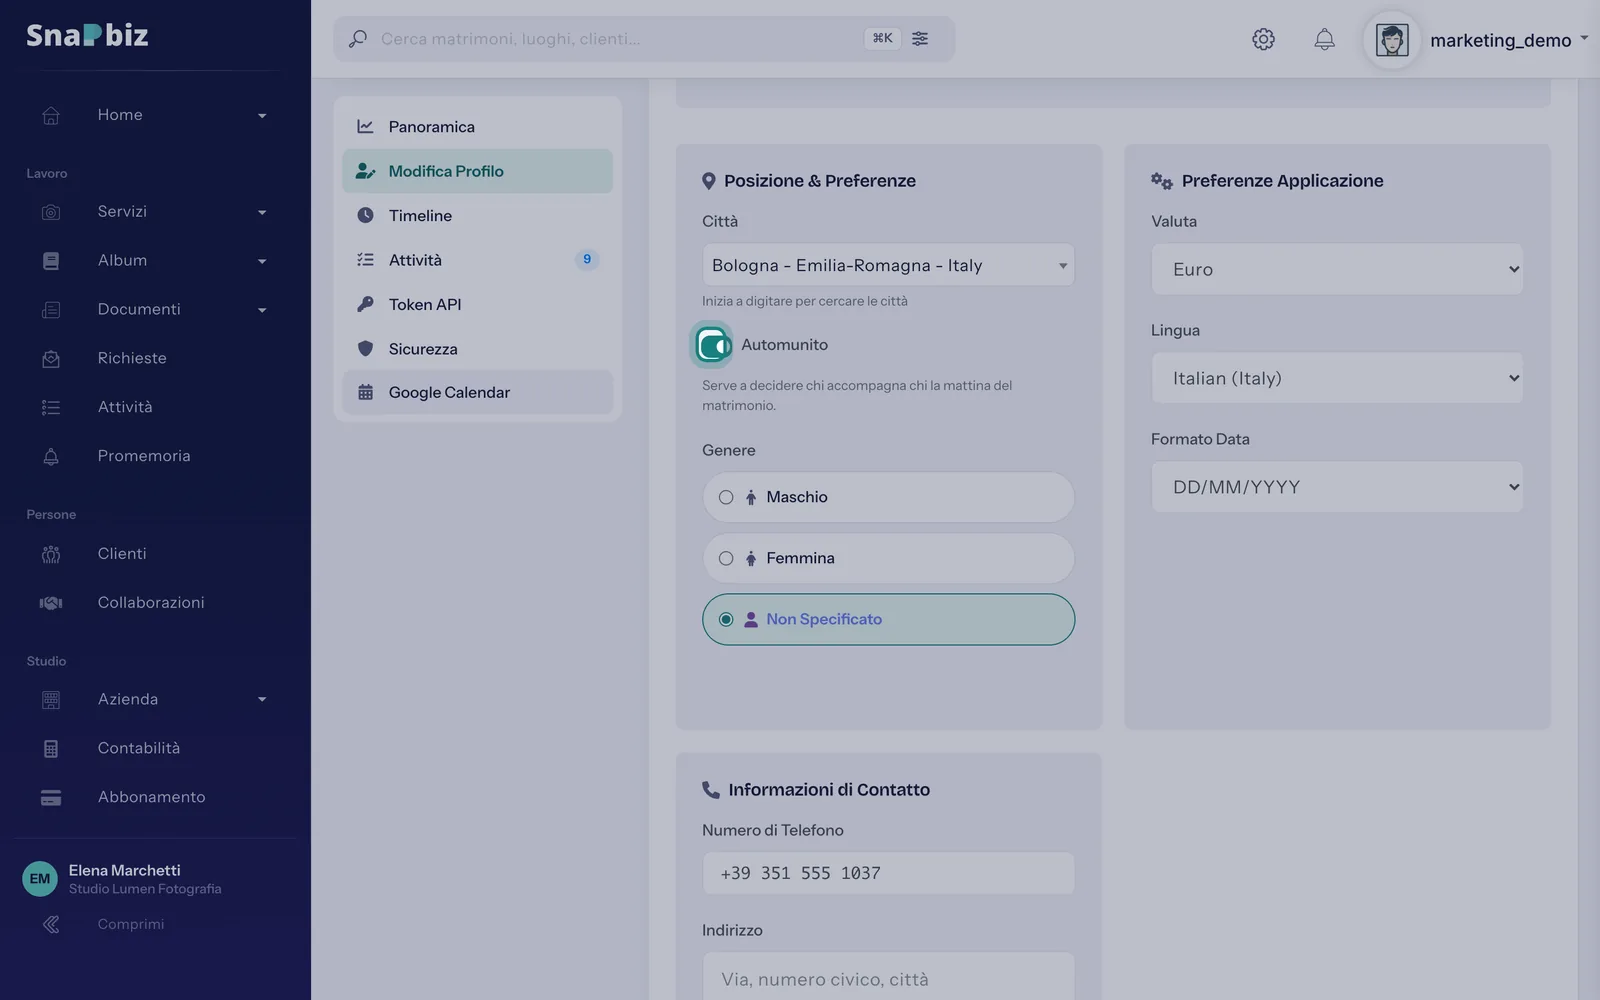
Task: Click the search filter sliders icon
Action: (x=920, y=38)
